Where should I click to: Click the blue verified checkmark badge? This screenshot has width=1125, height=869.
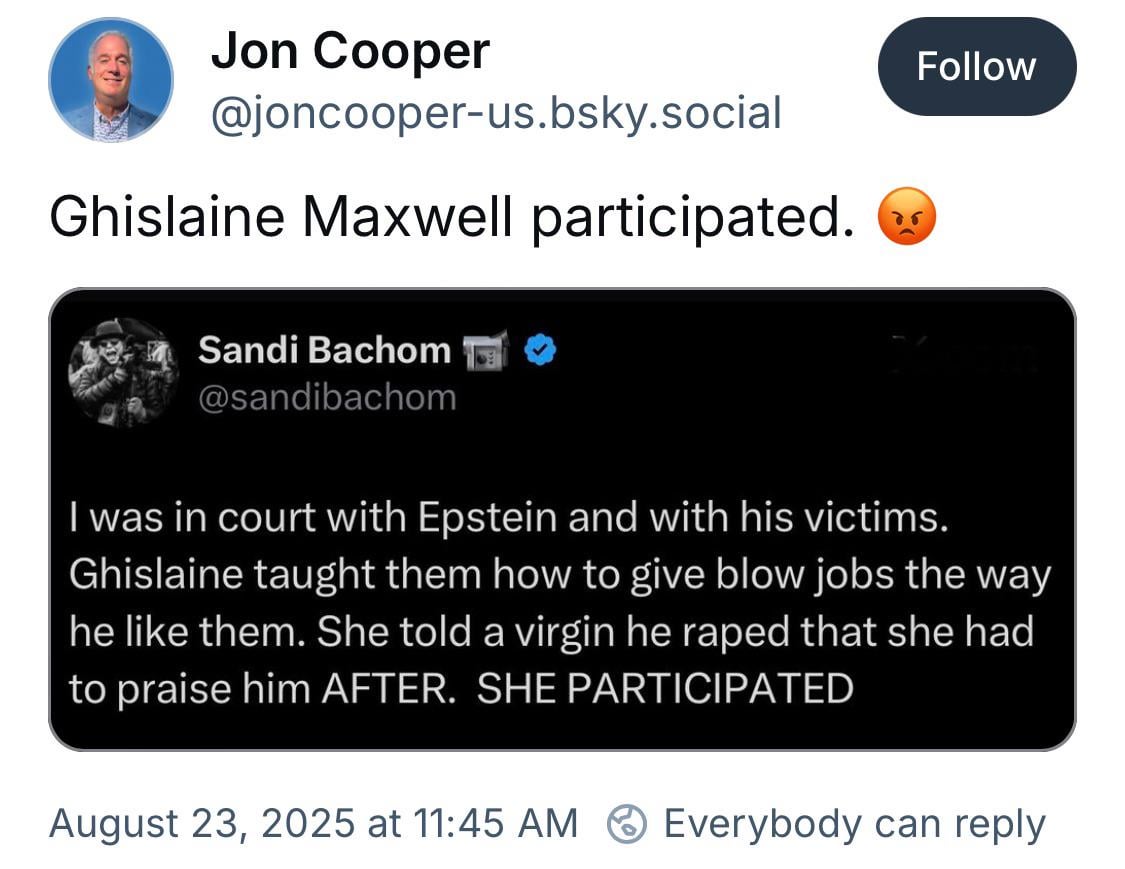pos(540,350)
